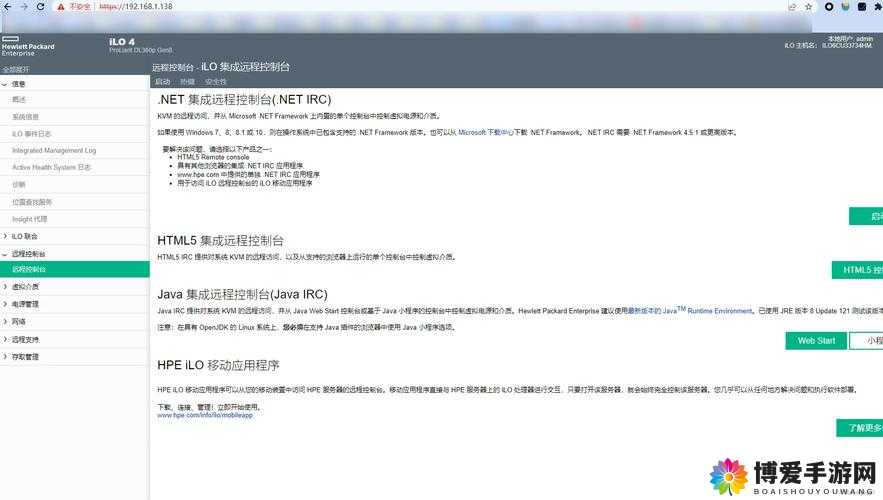Click the dark square extension icon
Image resolution: width=883 pixels, height=500 pixels.
click(862, 7)
